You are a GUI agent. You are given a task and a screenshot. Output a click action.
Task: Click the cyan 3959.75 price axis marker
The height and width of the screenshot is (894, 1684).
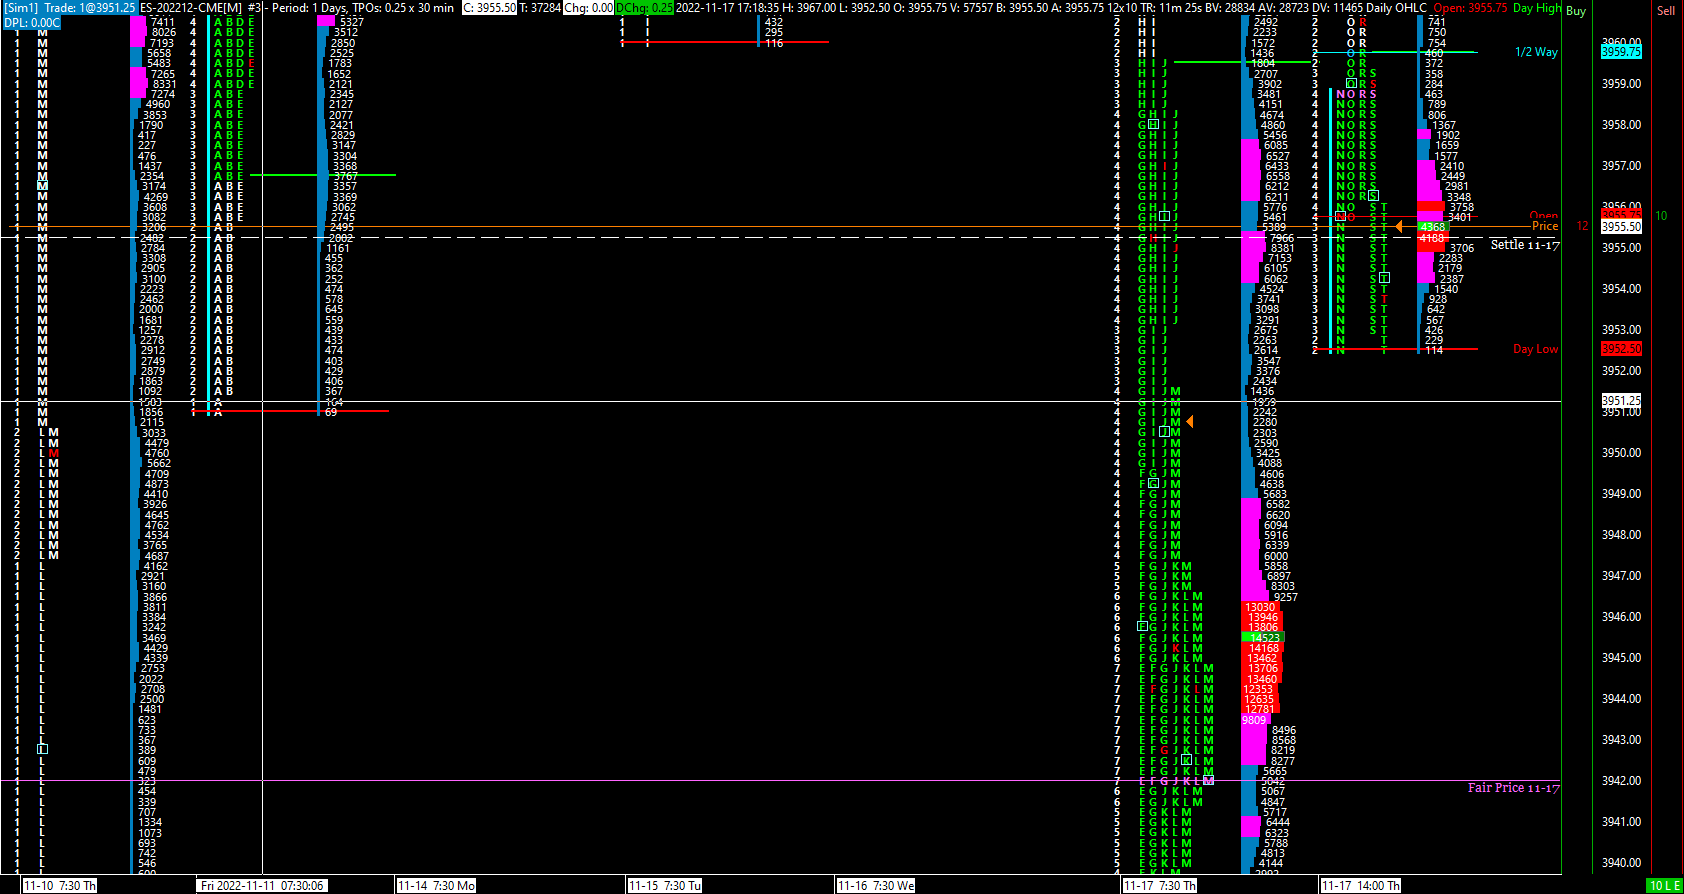1621,51
